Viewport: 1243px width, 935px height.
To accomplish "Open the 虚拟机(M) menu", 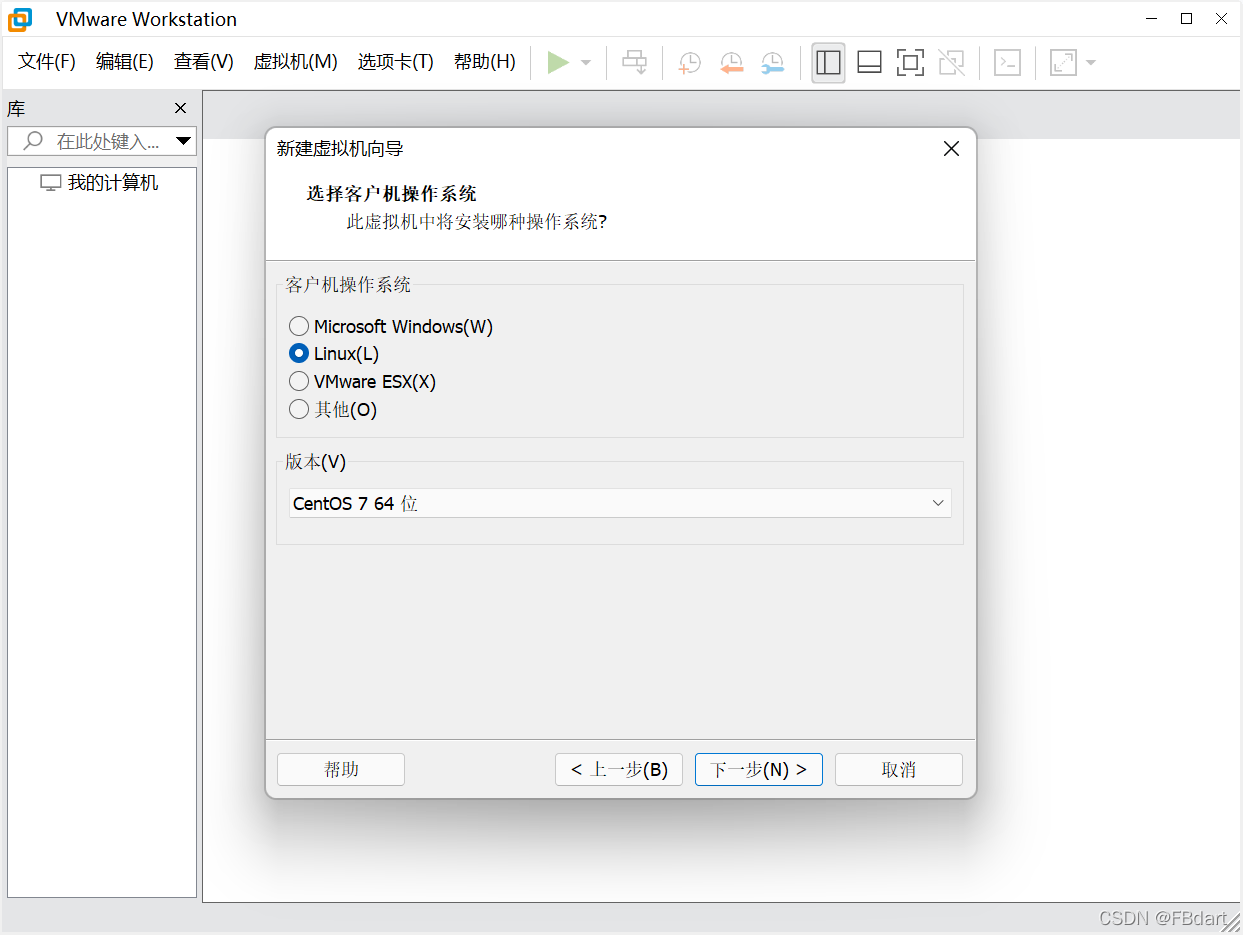I will click(296, 62).
